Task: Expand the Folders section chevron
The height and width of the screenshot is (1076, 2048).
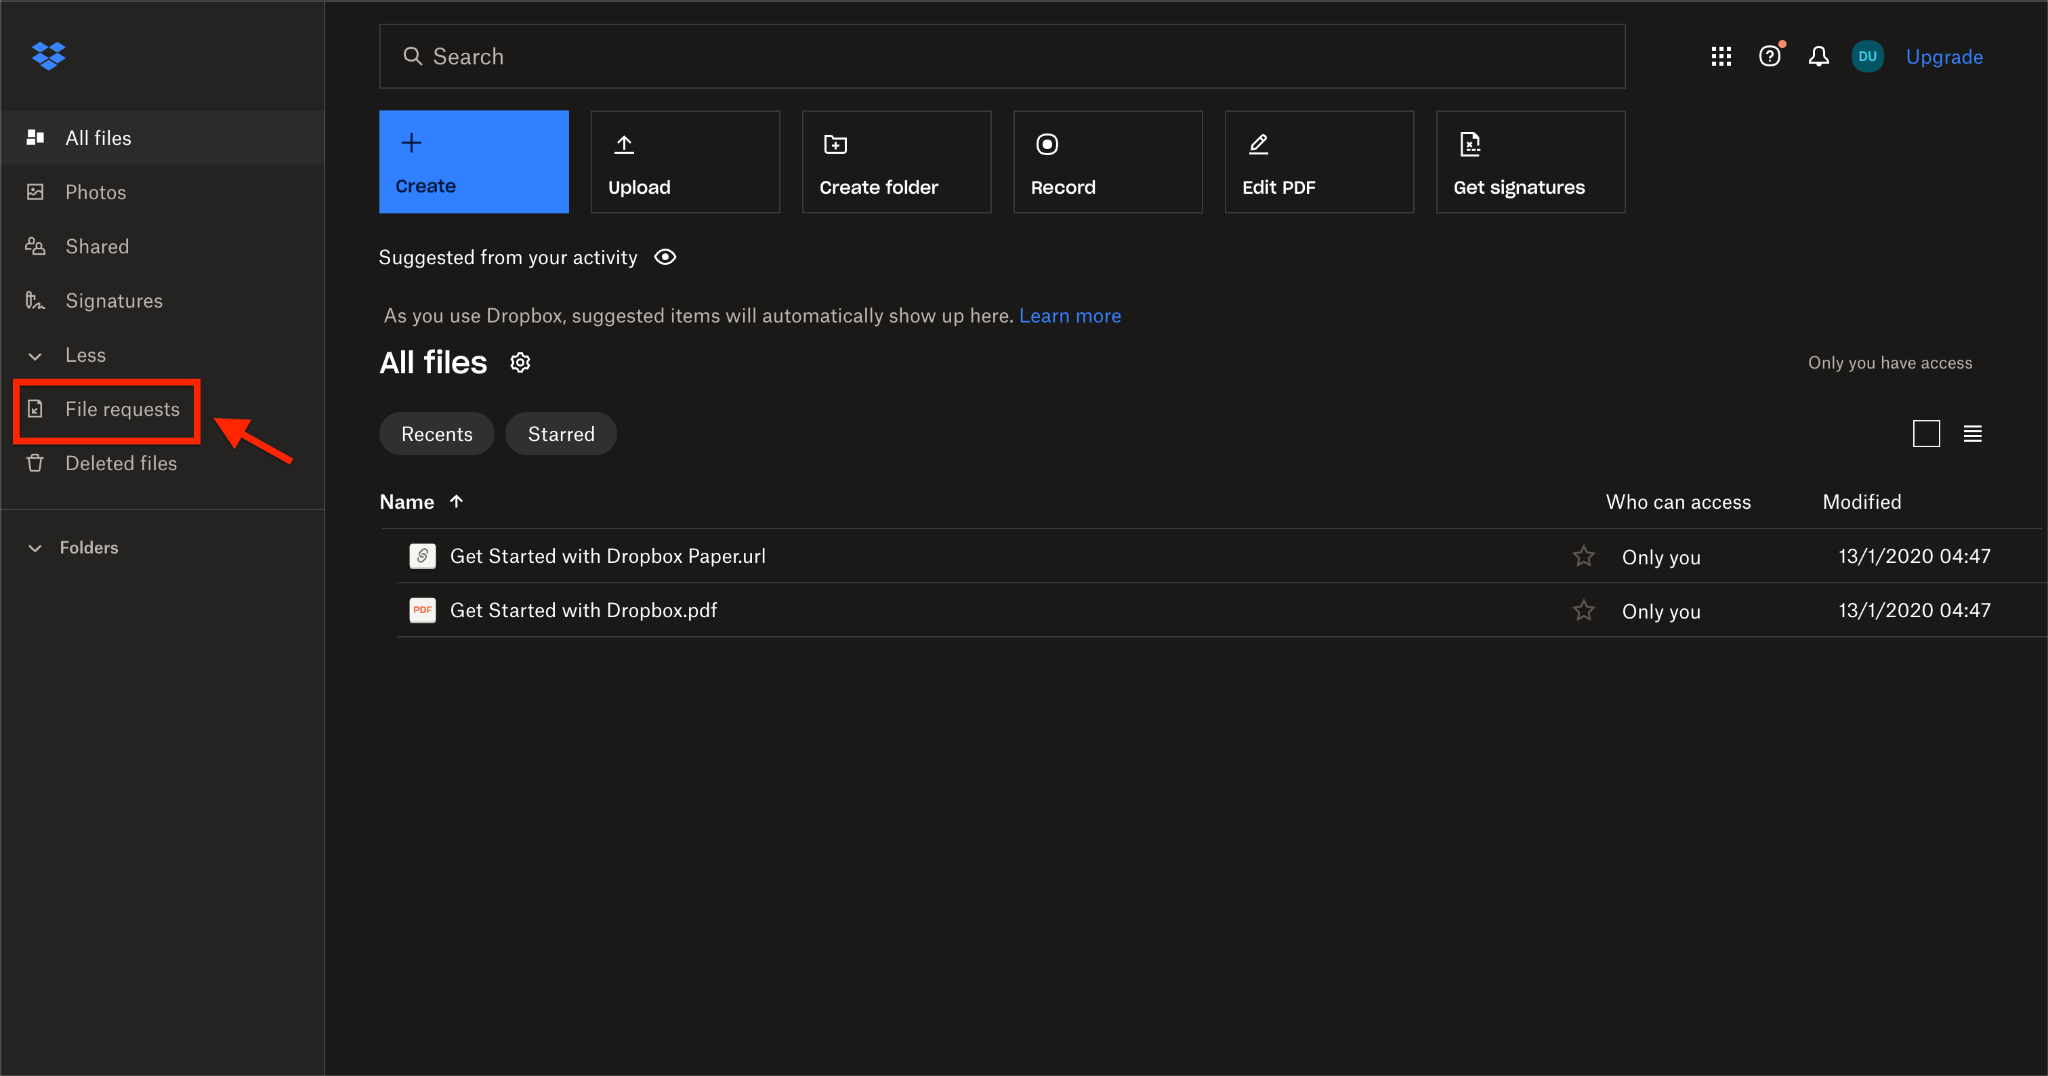Action: (x=35, y=548)
